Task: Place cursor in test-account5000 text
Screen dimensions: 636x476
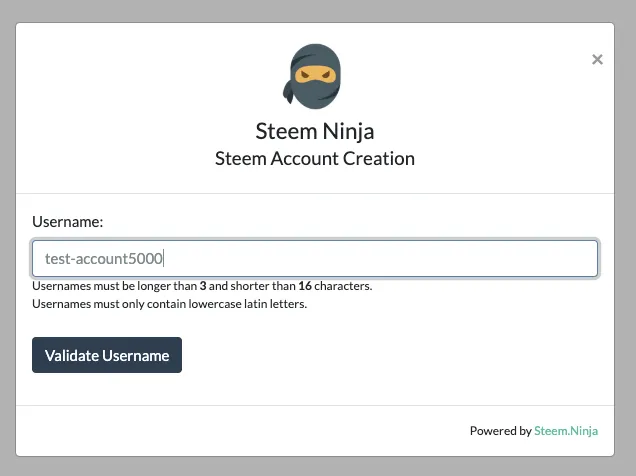Action: click(x=104, y=259)
